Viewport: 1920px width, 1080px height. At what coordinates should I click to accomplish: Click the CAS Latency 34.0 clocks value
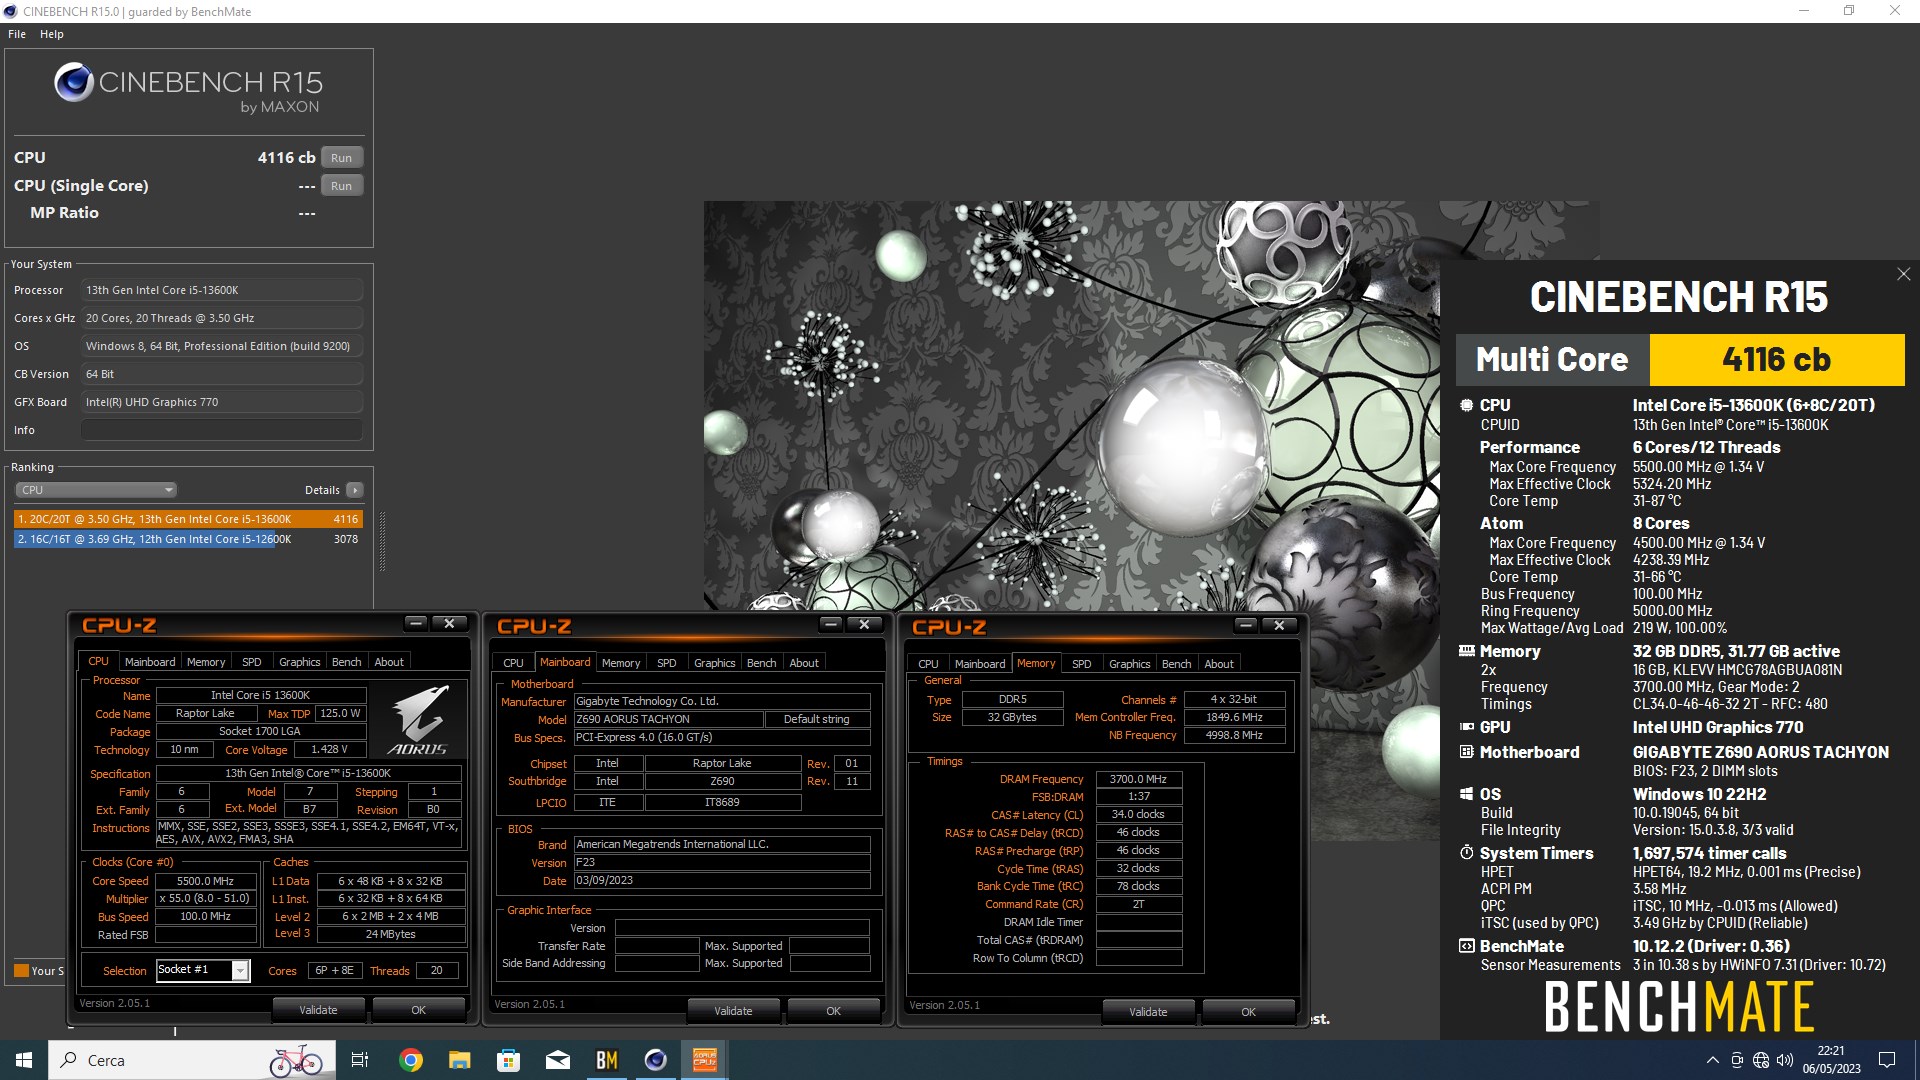click(1139, 814)
